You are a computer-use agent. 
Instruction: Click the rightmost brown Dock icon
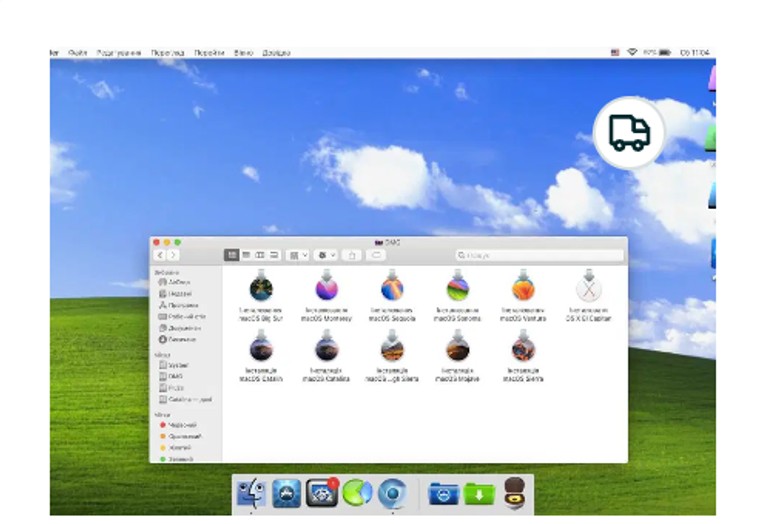tap(515, 493)
